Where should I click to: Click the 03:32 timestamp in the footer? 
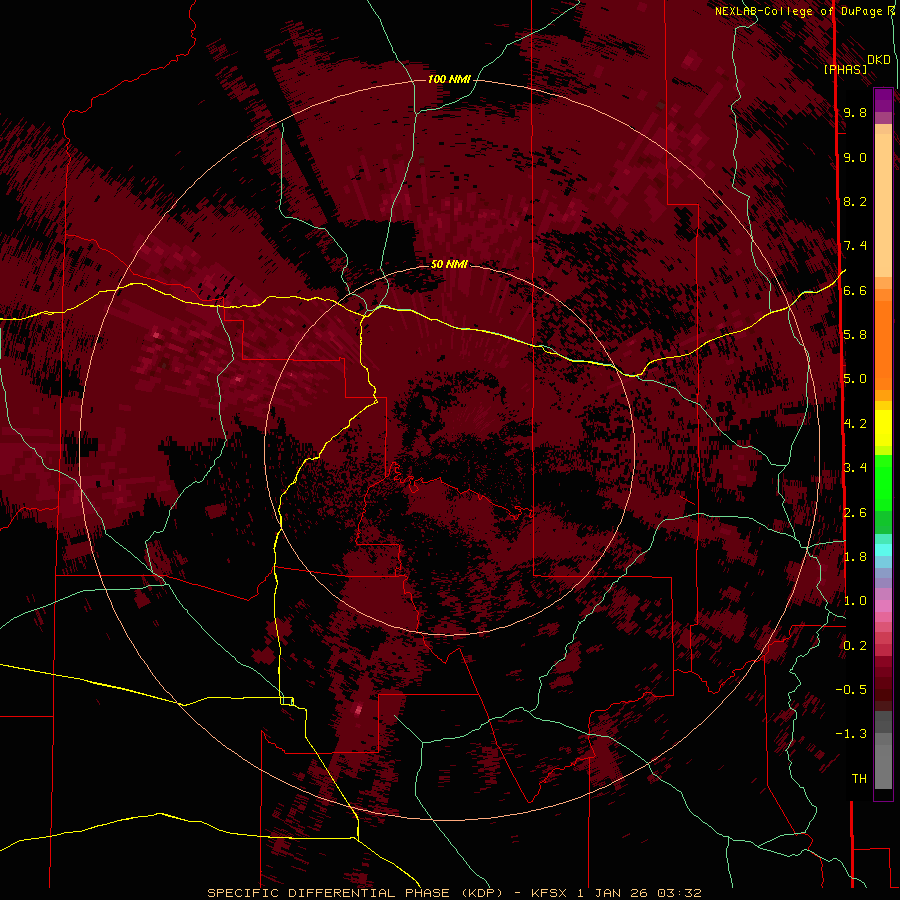[680, 893]
